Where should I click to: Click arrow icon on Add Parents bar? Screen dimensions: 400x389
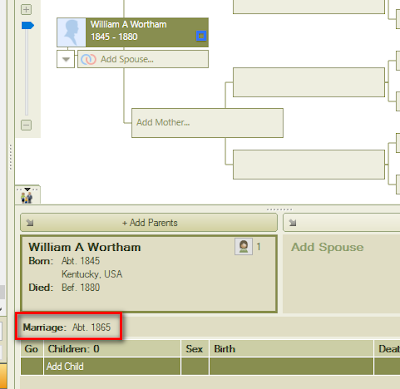(30, 223)
